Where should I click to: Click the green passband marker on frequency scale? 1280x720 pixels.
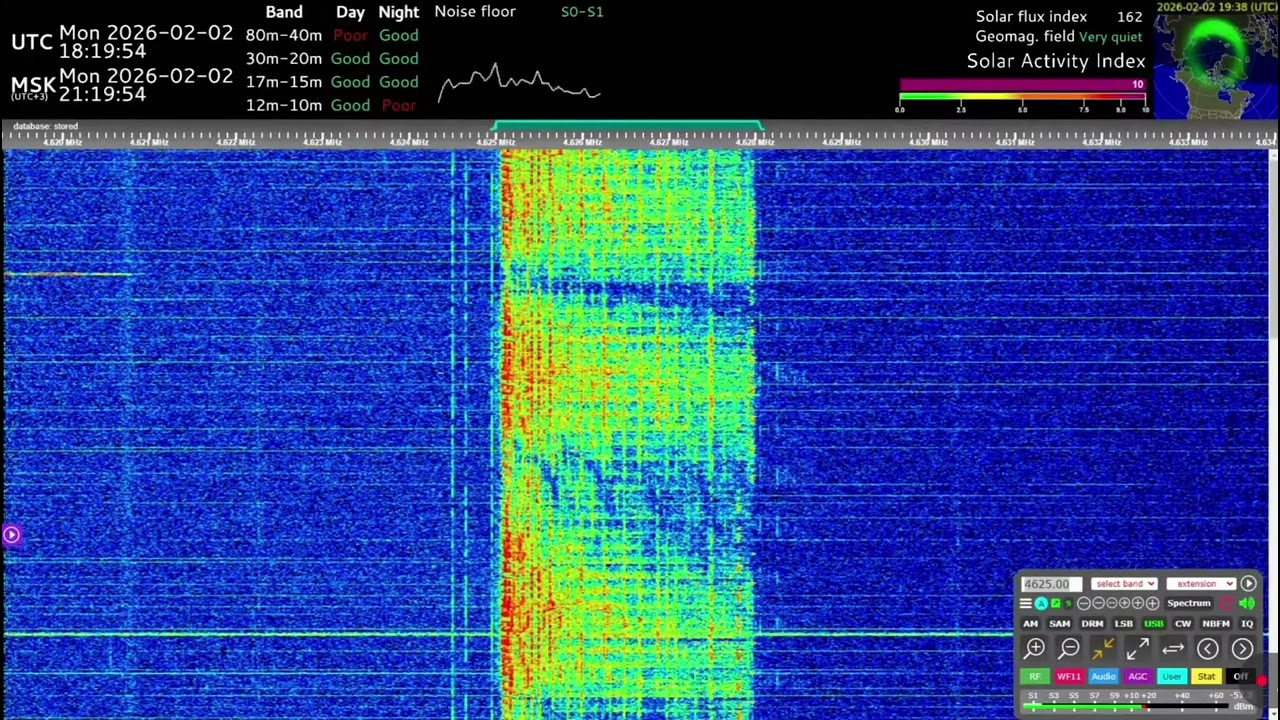(627, 126)
